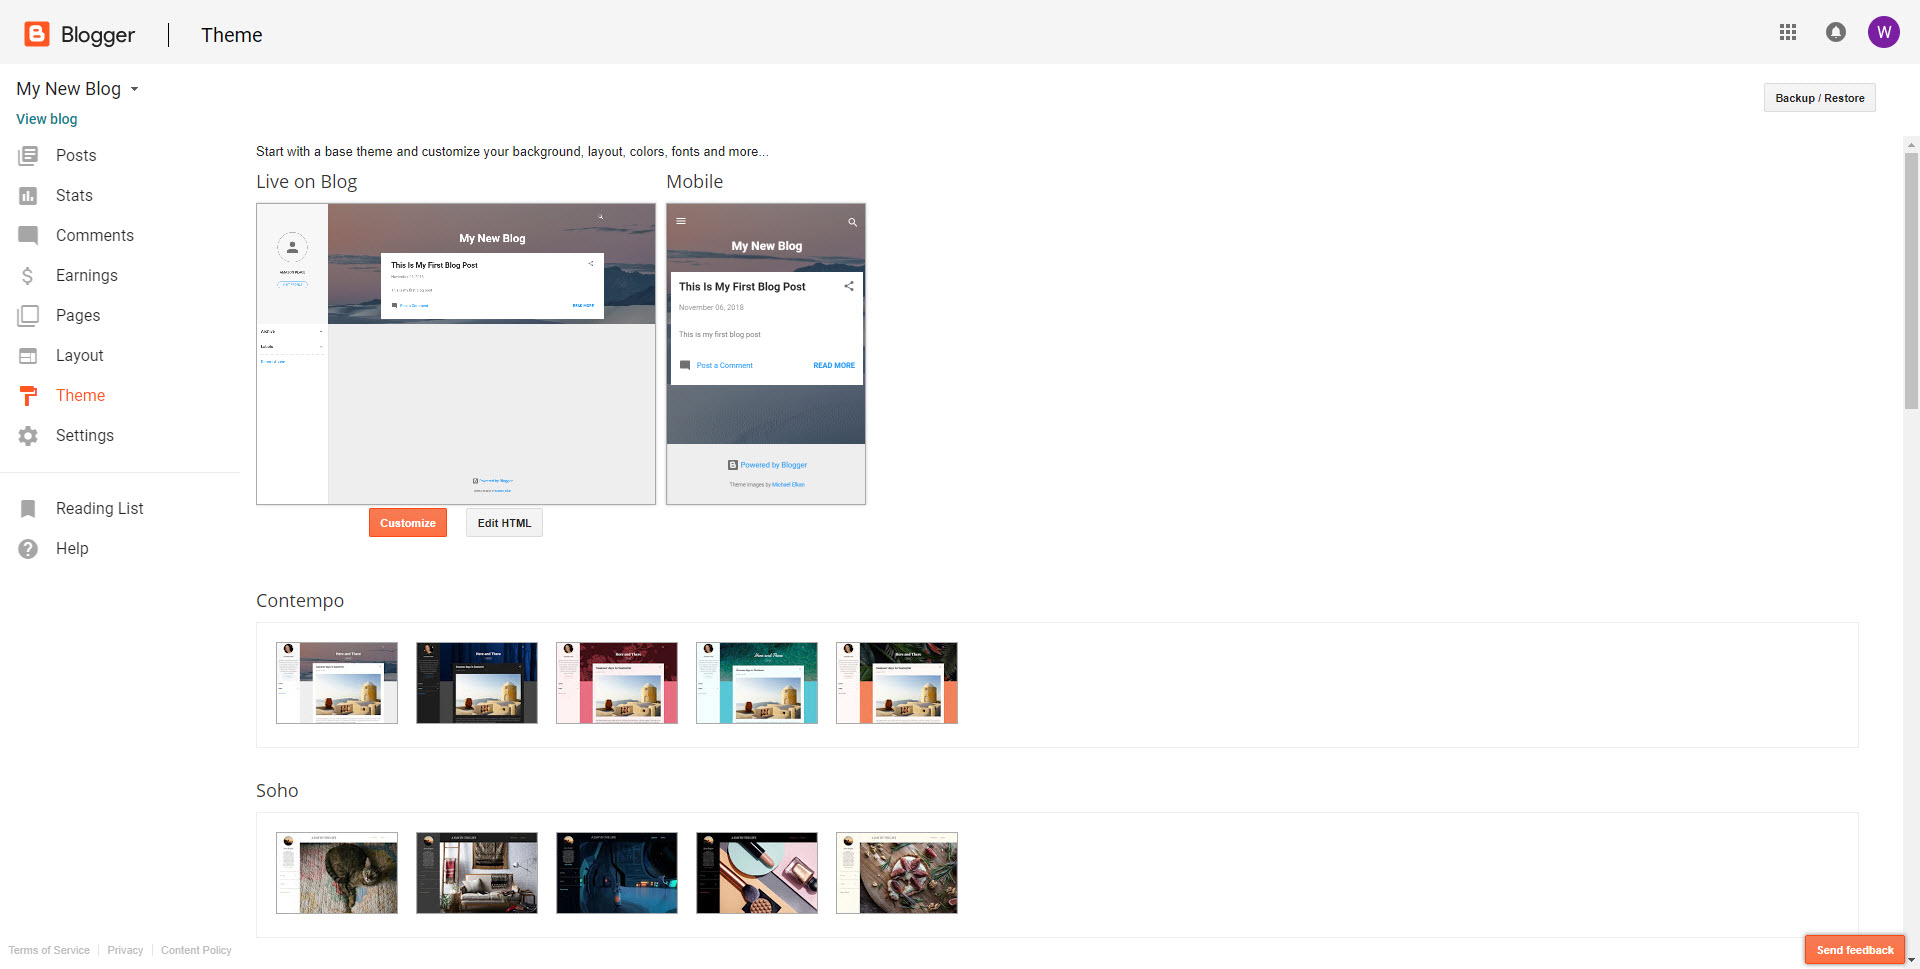
Task: Choose the Soho theme with cat photo
Action: point(337,873)
